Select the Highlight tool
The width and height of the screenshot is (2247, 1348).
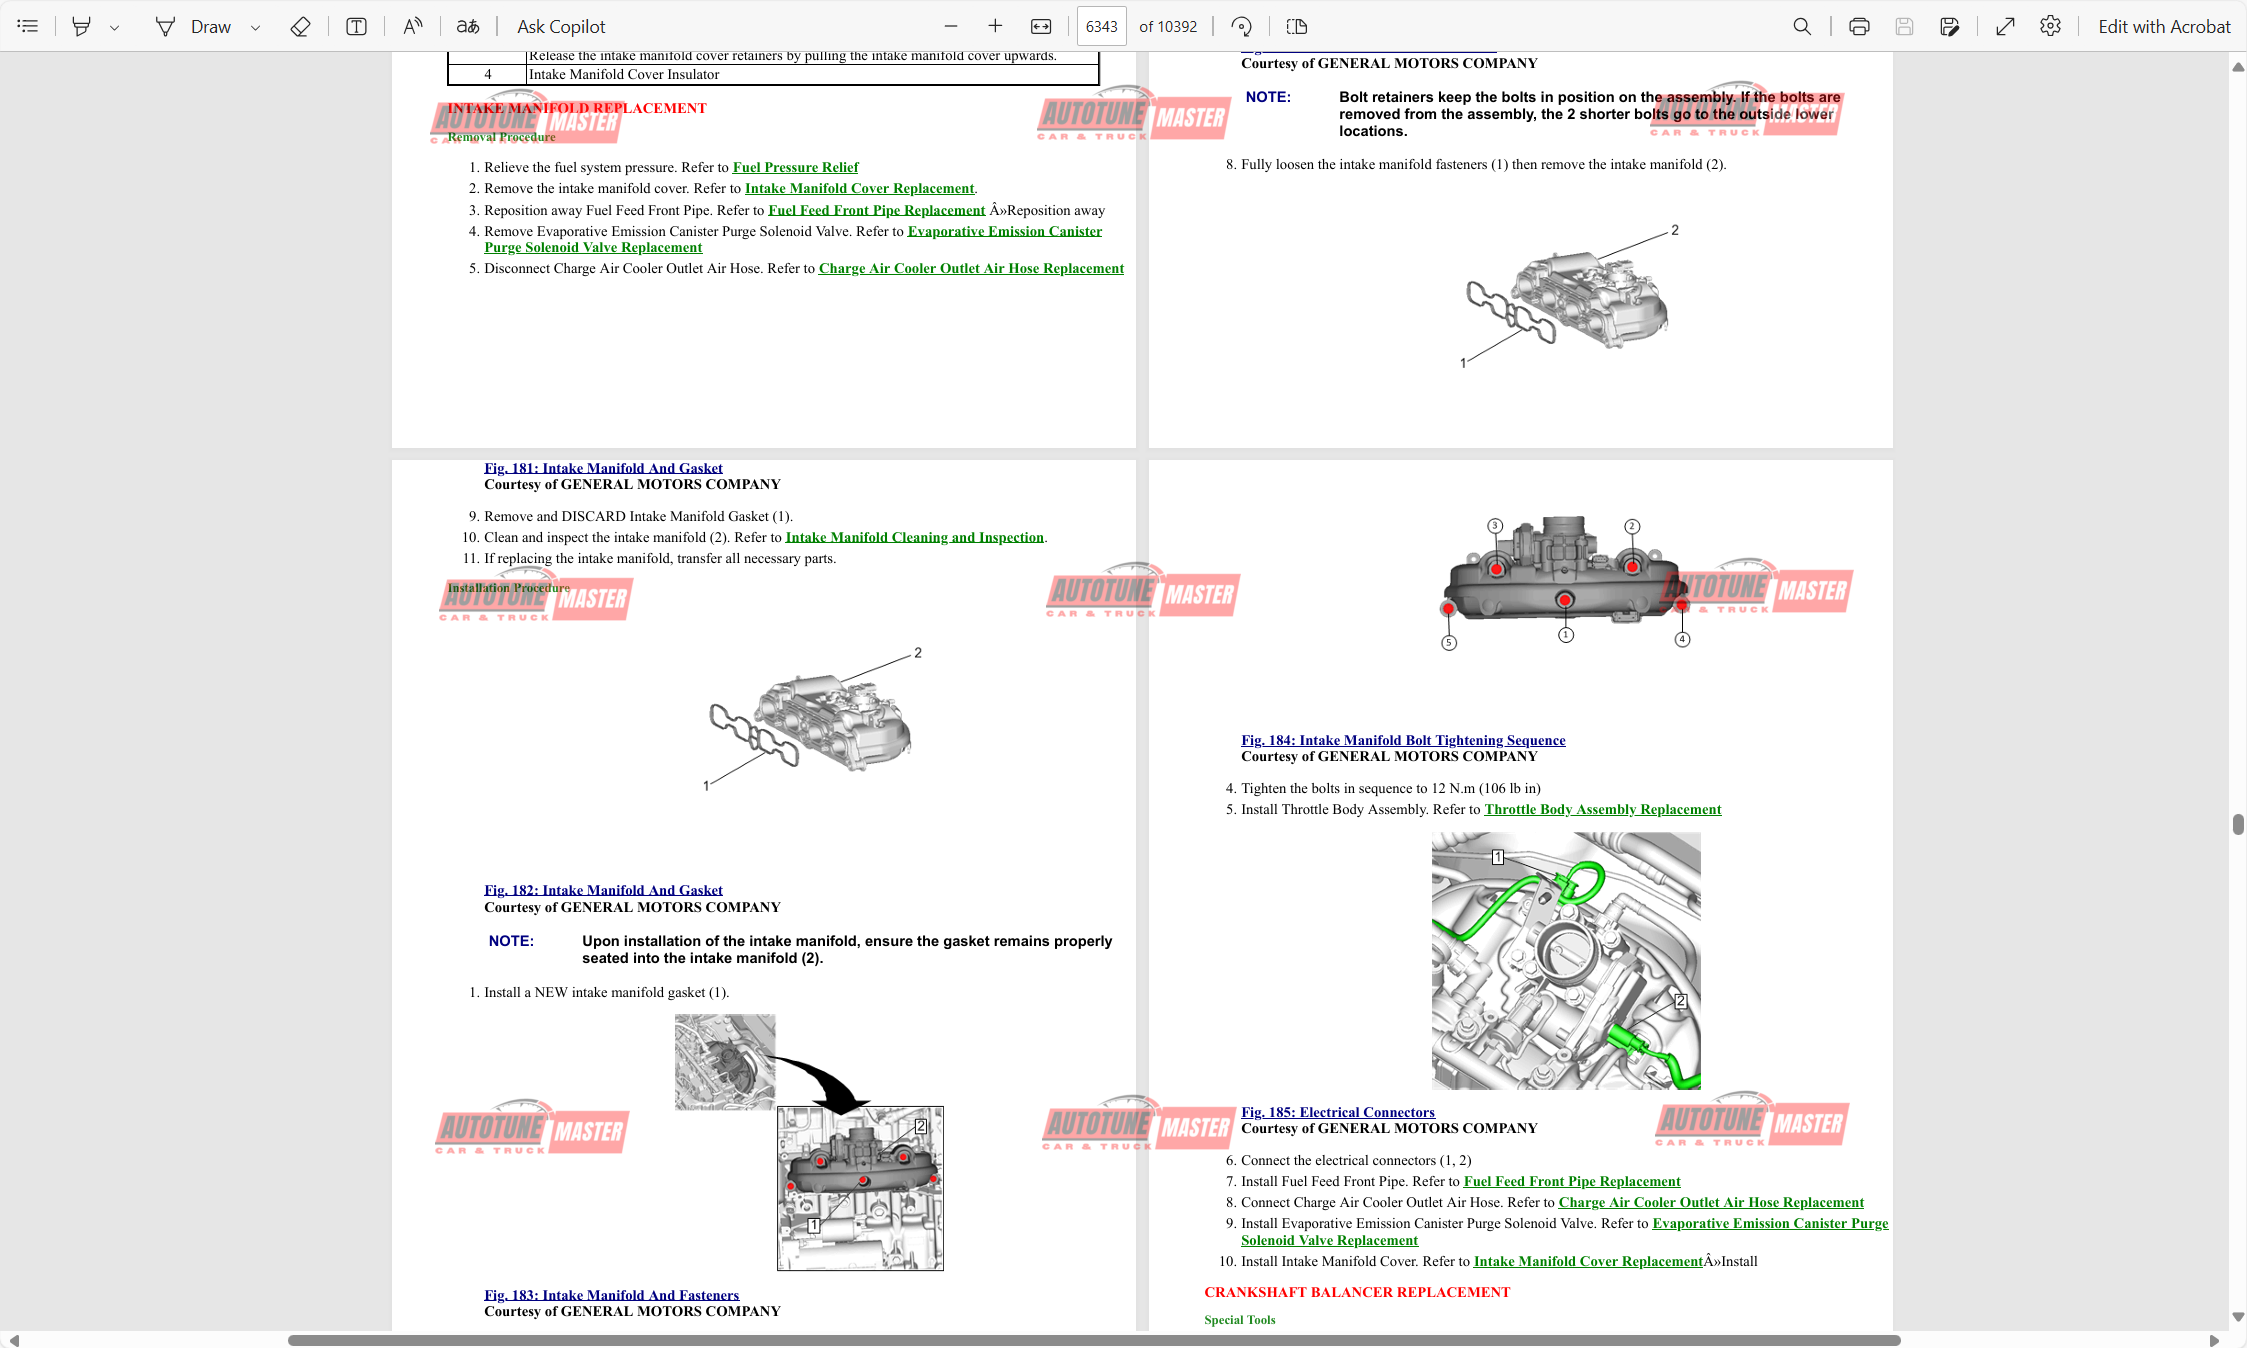pos(82,26)
